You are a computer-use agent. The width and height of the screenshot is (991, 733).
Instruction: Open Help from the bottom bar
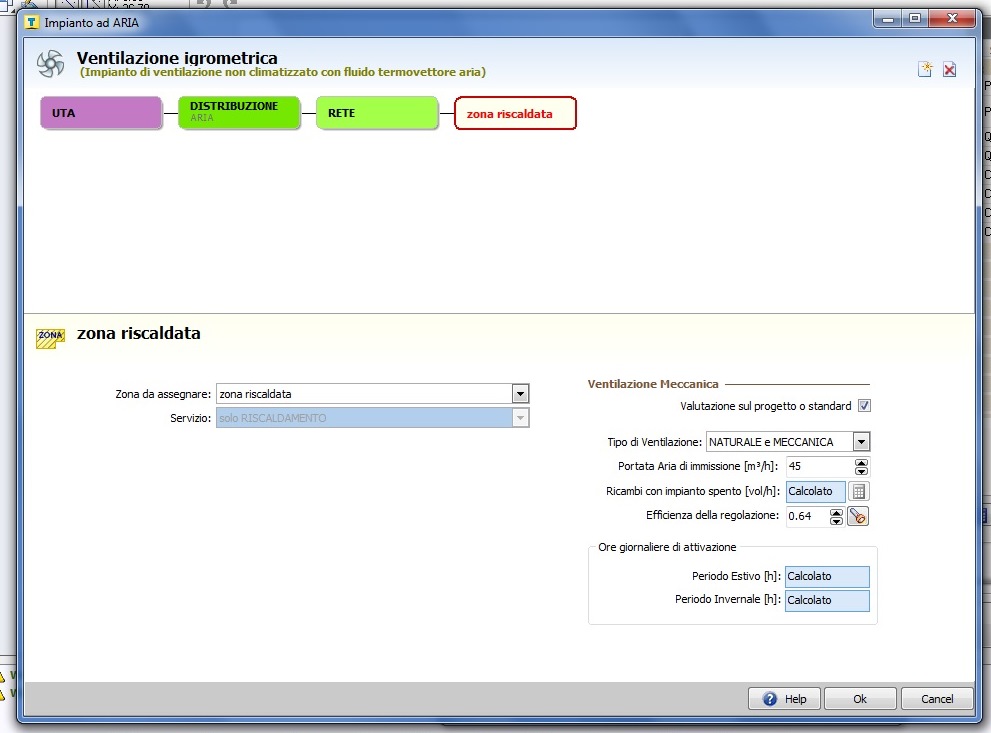tap(785, 699)
